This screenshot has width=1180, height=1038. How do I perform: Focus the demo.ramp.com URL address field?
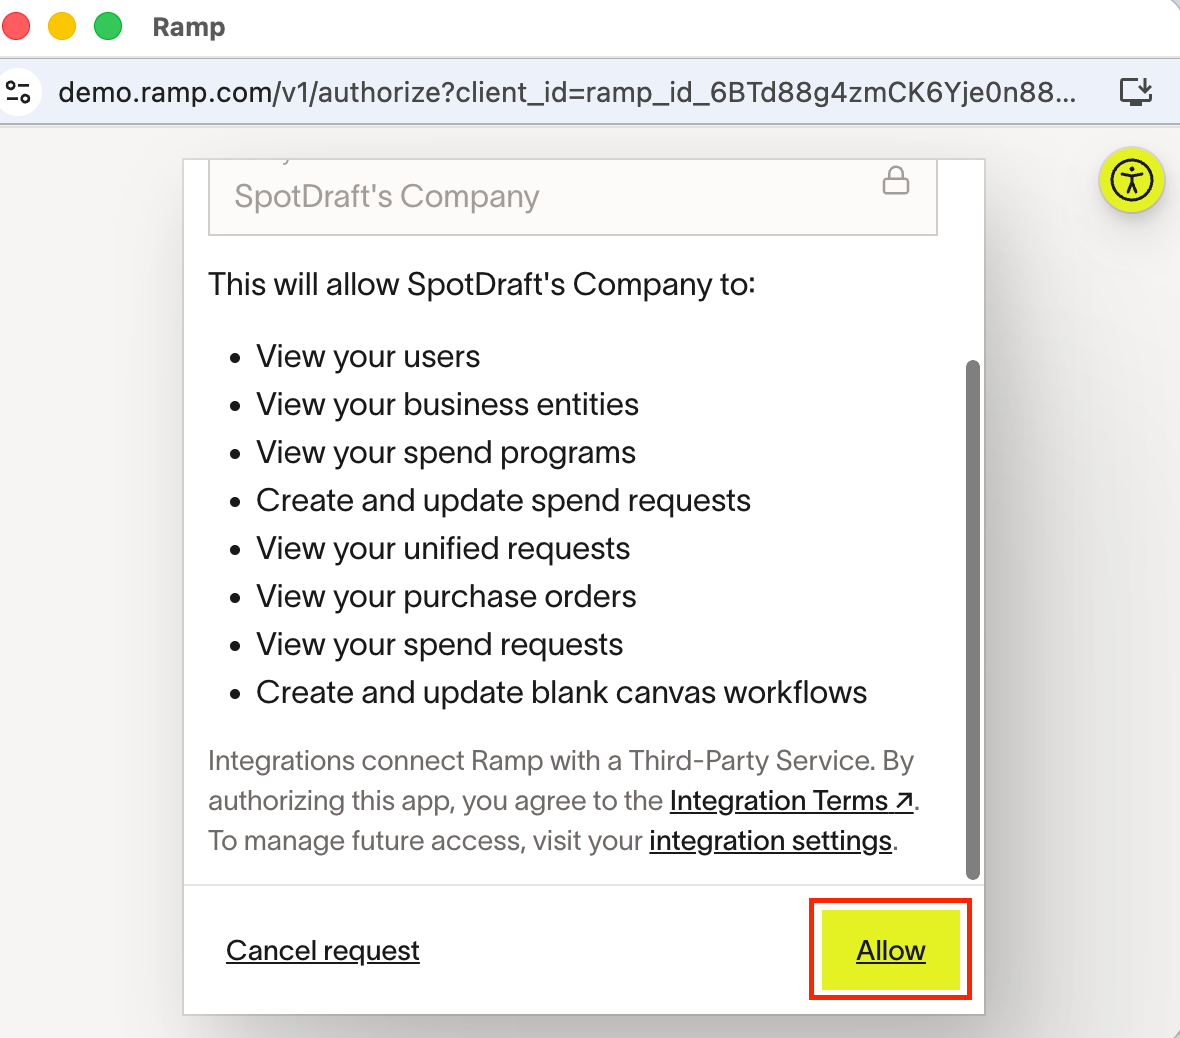click(566, 93)
